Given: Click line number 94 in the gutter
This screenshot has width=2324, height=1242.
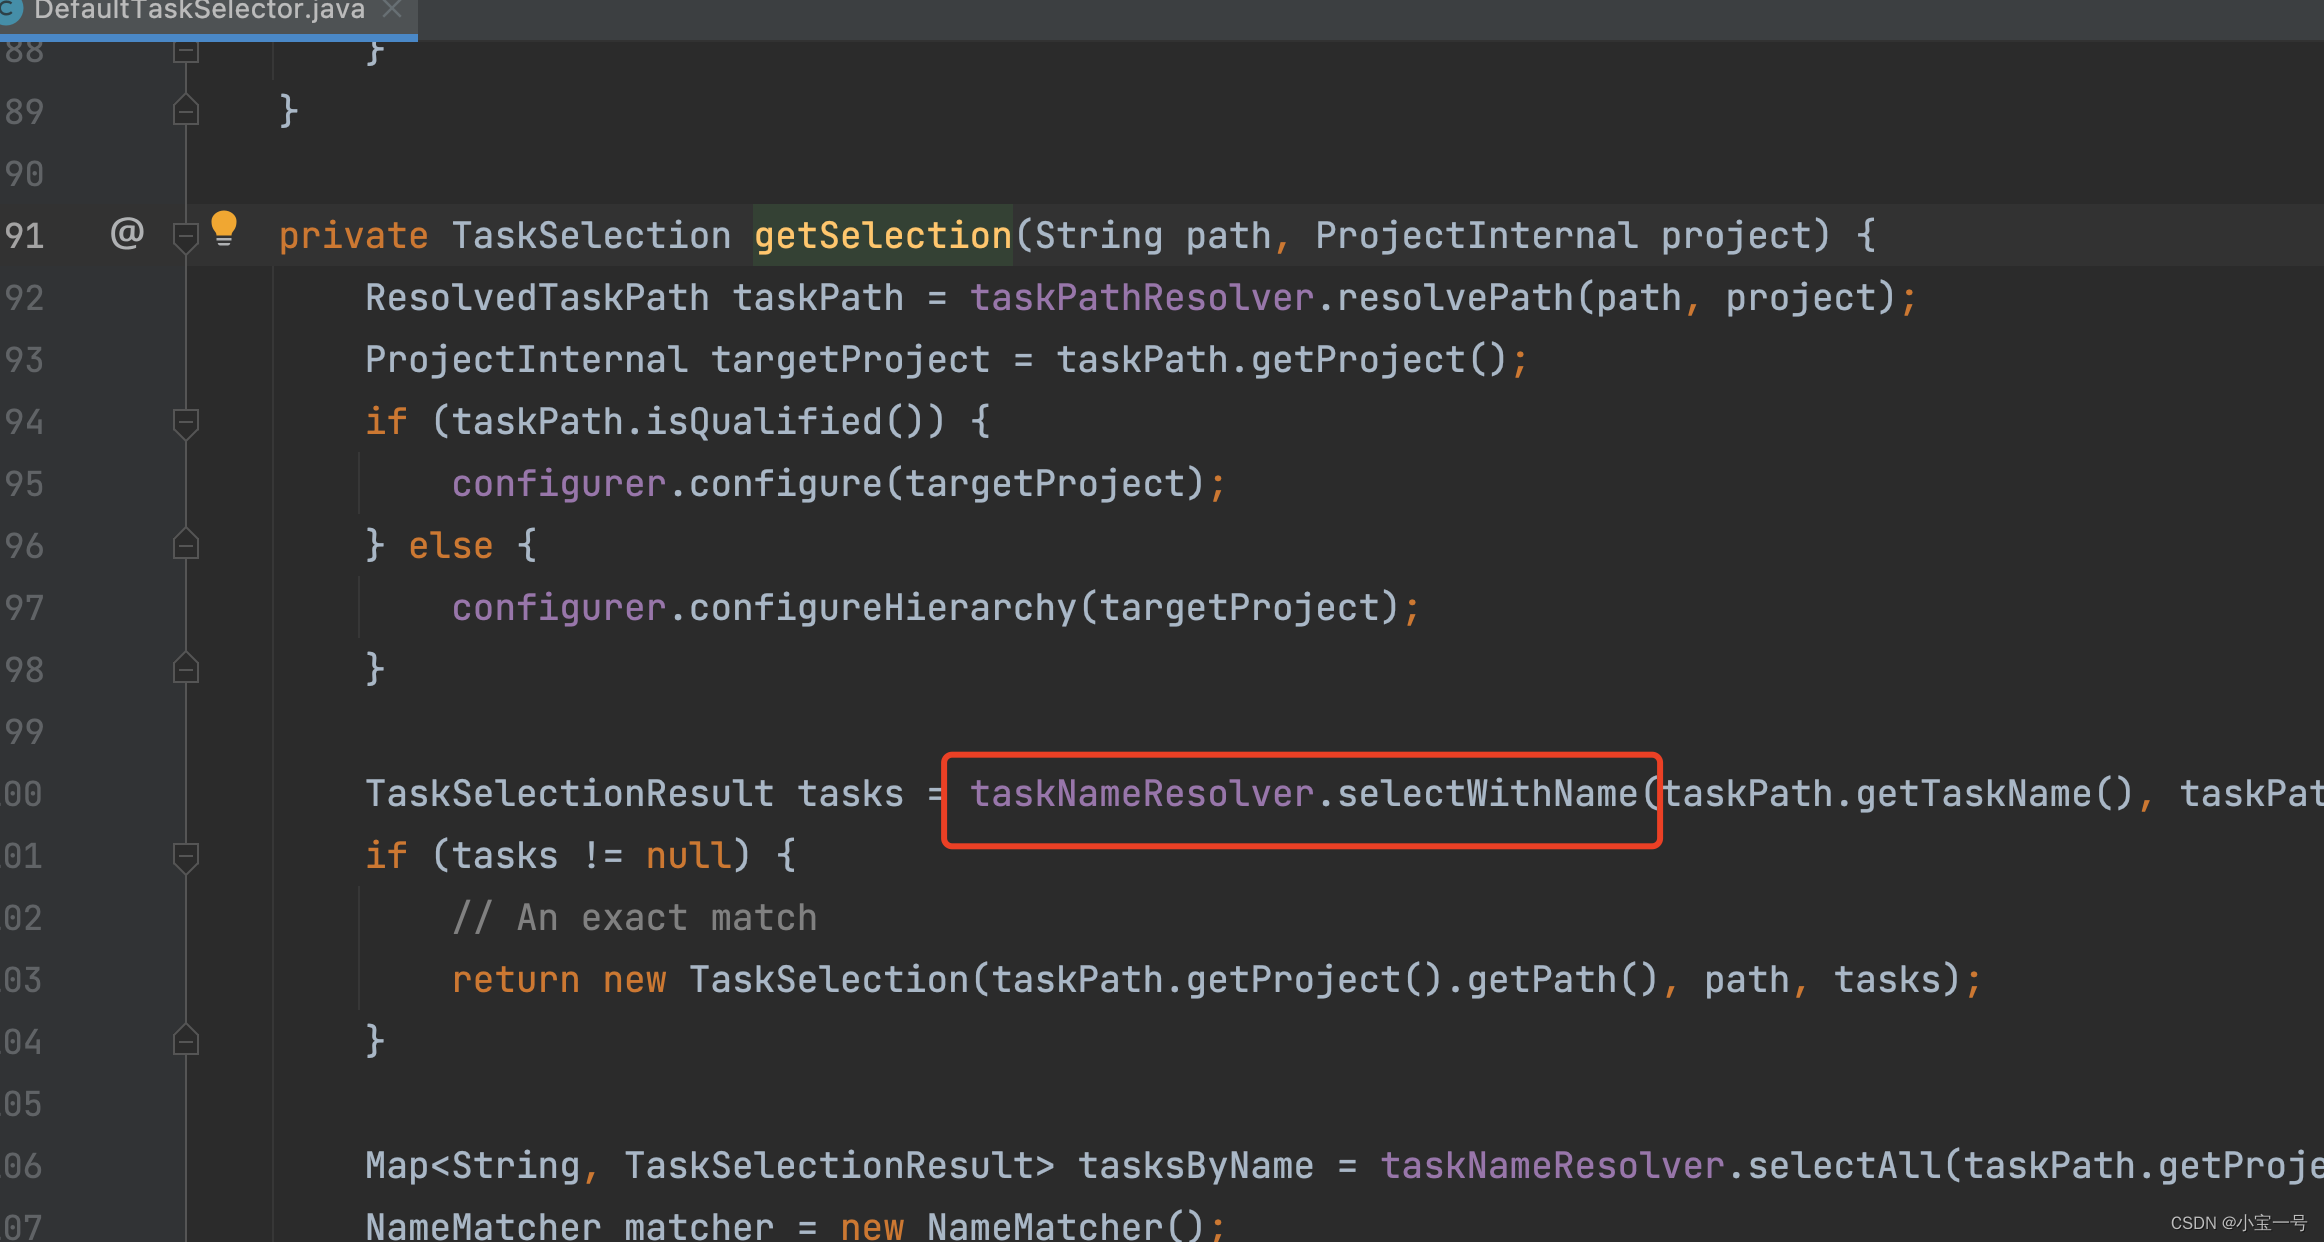Looking at the screenshot, I should point(24,422).
